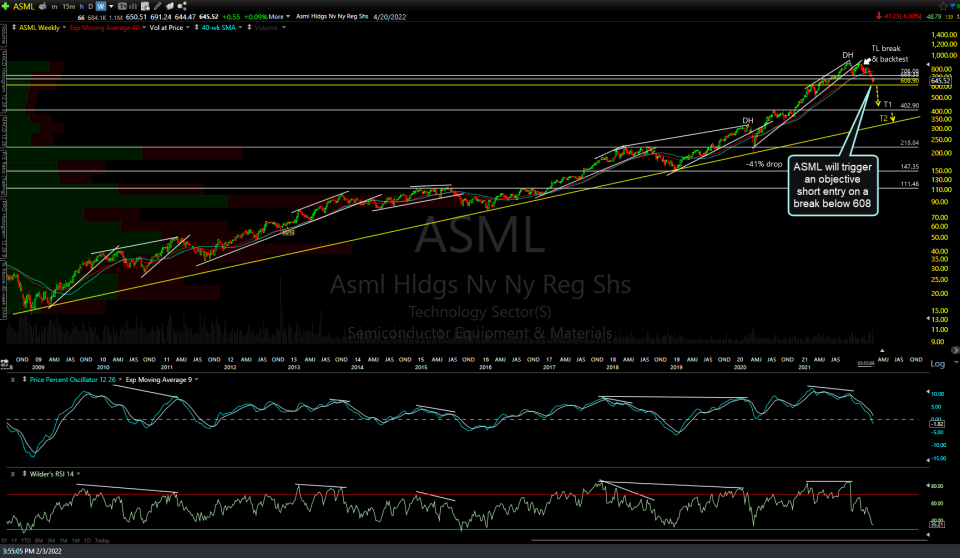The image size is (960, 558).
Task: Click the PPO value -1.82 label
Action: [937, 424]
